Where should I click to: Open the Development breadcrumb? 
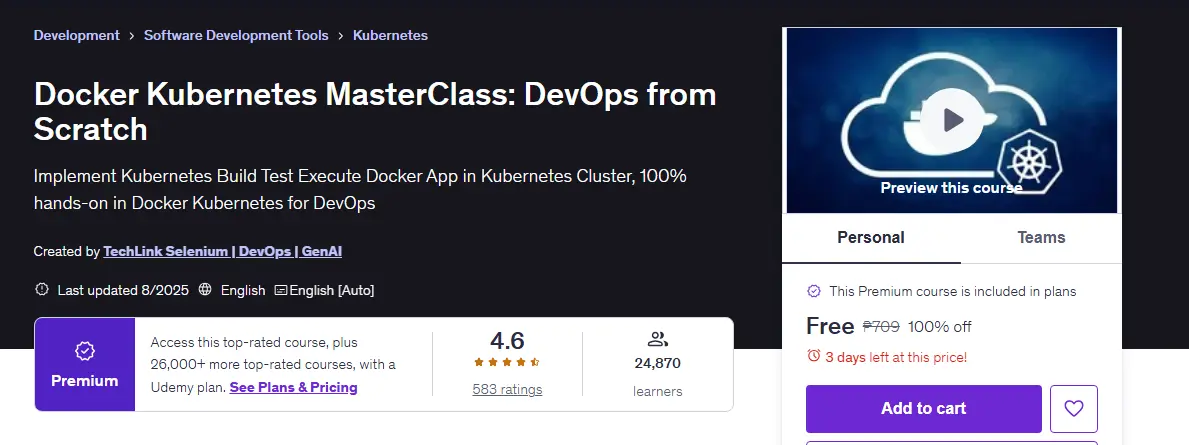tap(77, 36)
